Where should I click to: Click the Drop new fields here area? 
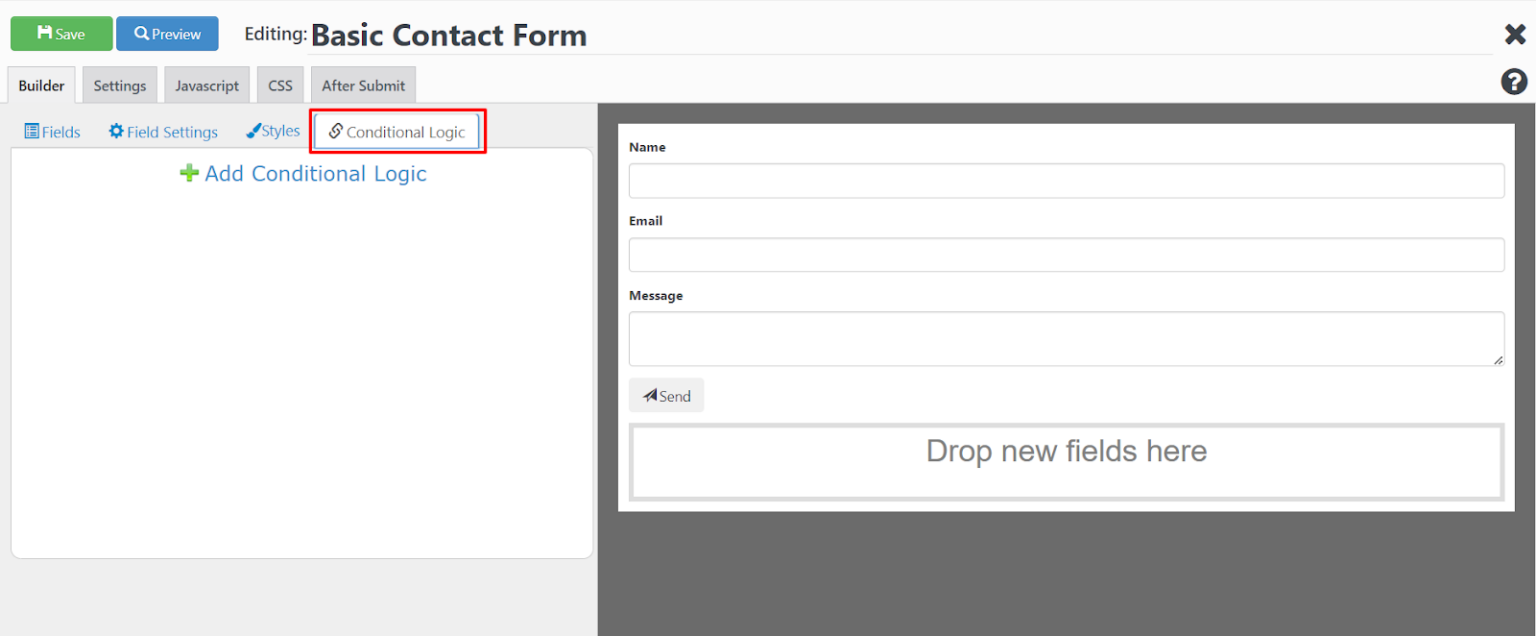[x=1066, y=451]
